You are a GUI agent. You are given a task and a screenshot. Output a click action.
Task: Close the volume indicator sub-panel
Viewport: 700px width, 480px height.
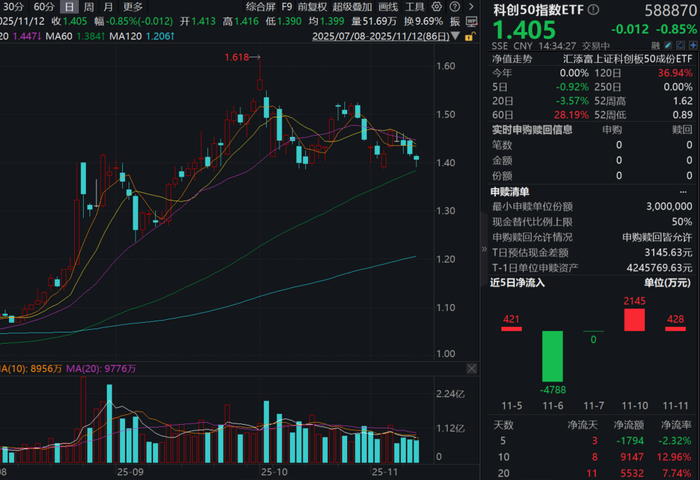click(x=471, y=368)
